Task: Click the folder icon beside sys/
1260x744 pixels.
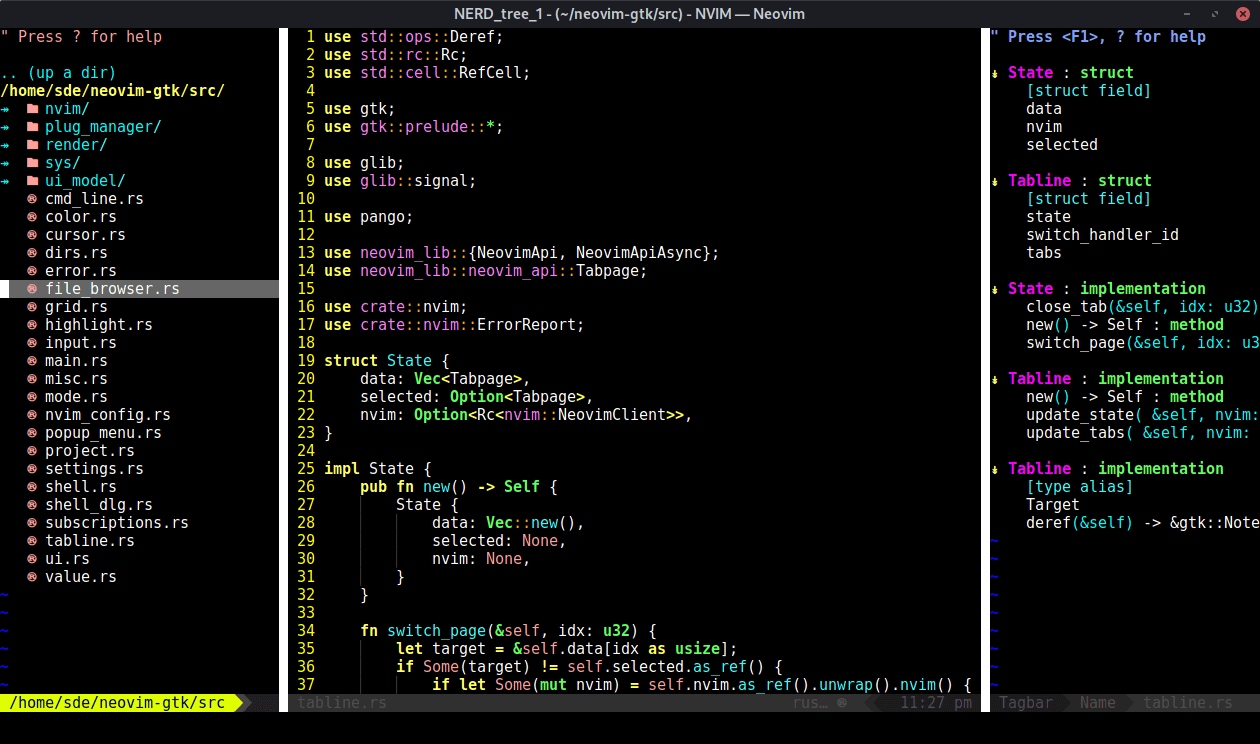Action: click(32, 163)
